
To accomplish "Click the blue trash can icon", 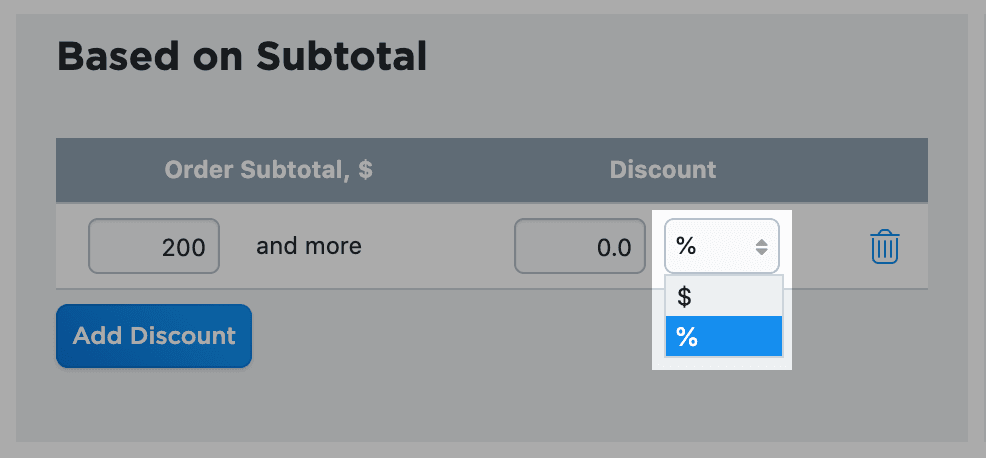I will 885,246.
